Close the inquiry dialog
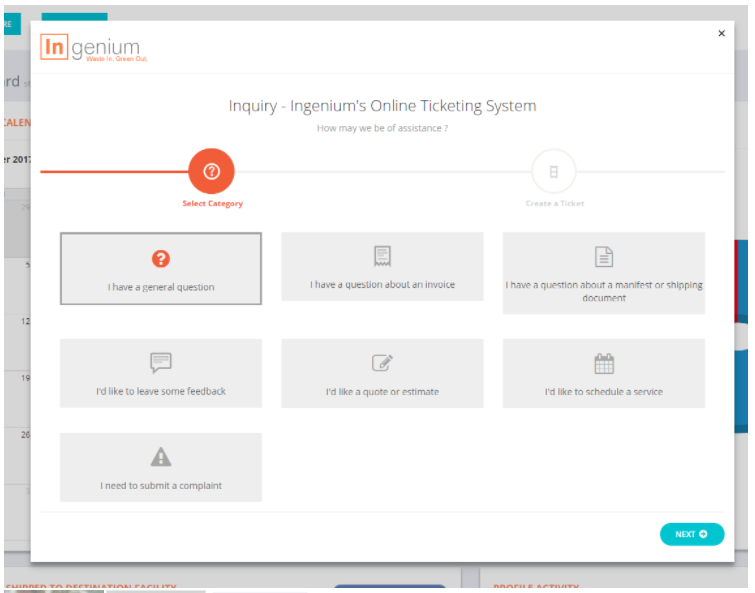 721,33
